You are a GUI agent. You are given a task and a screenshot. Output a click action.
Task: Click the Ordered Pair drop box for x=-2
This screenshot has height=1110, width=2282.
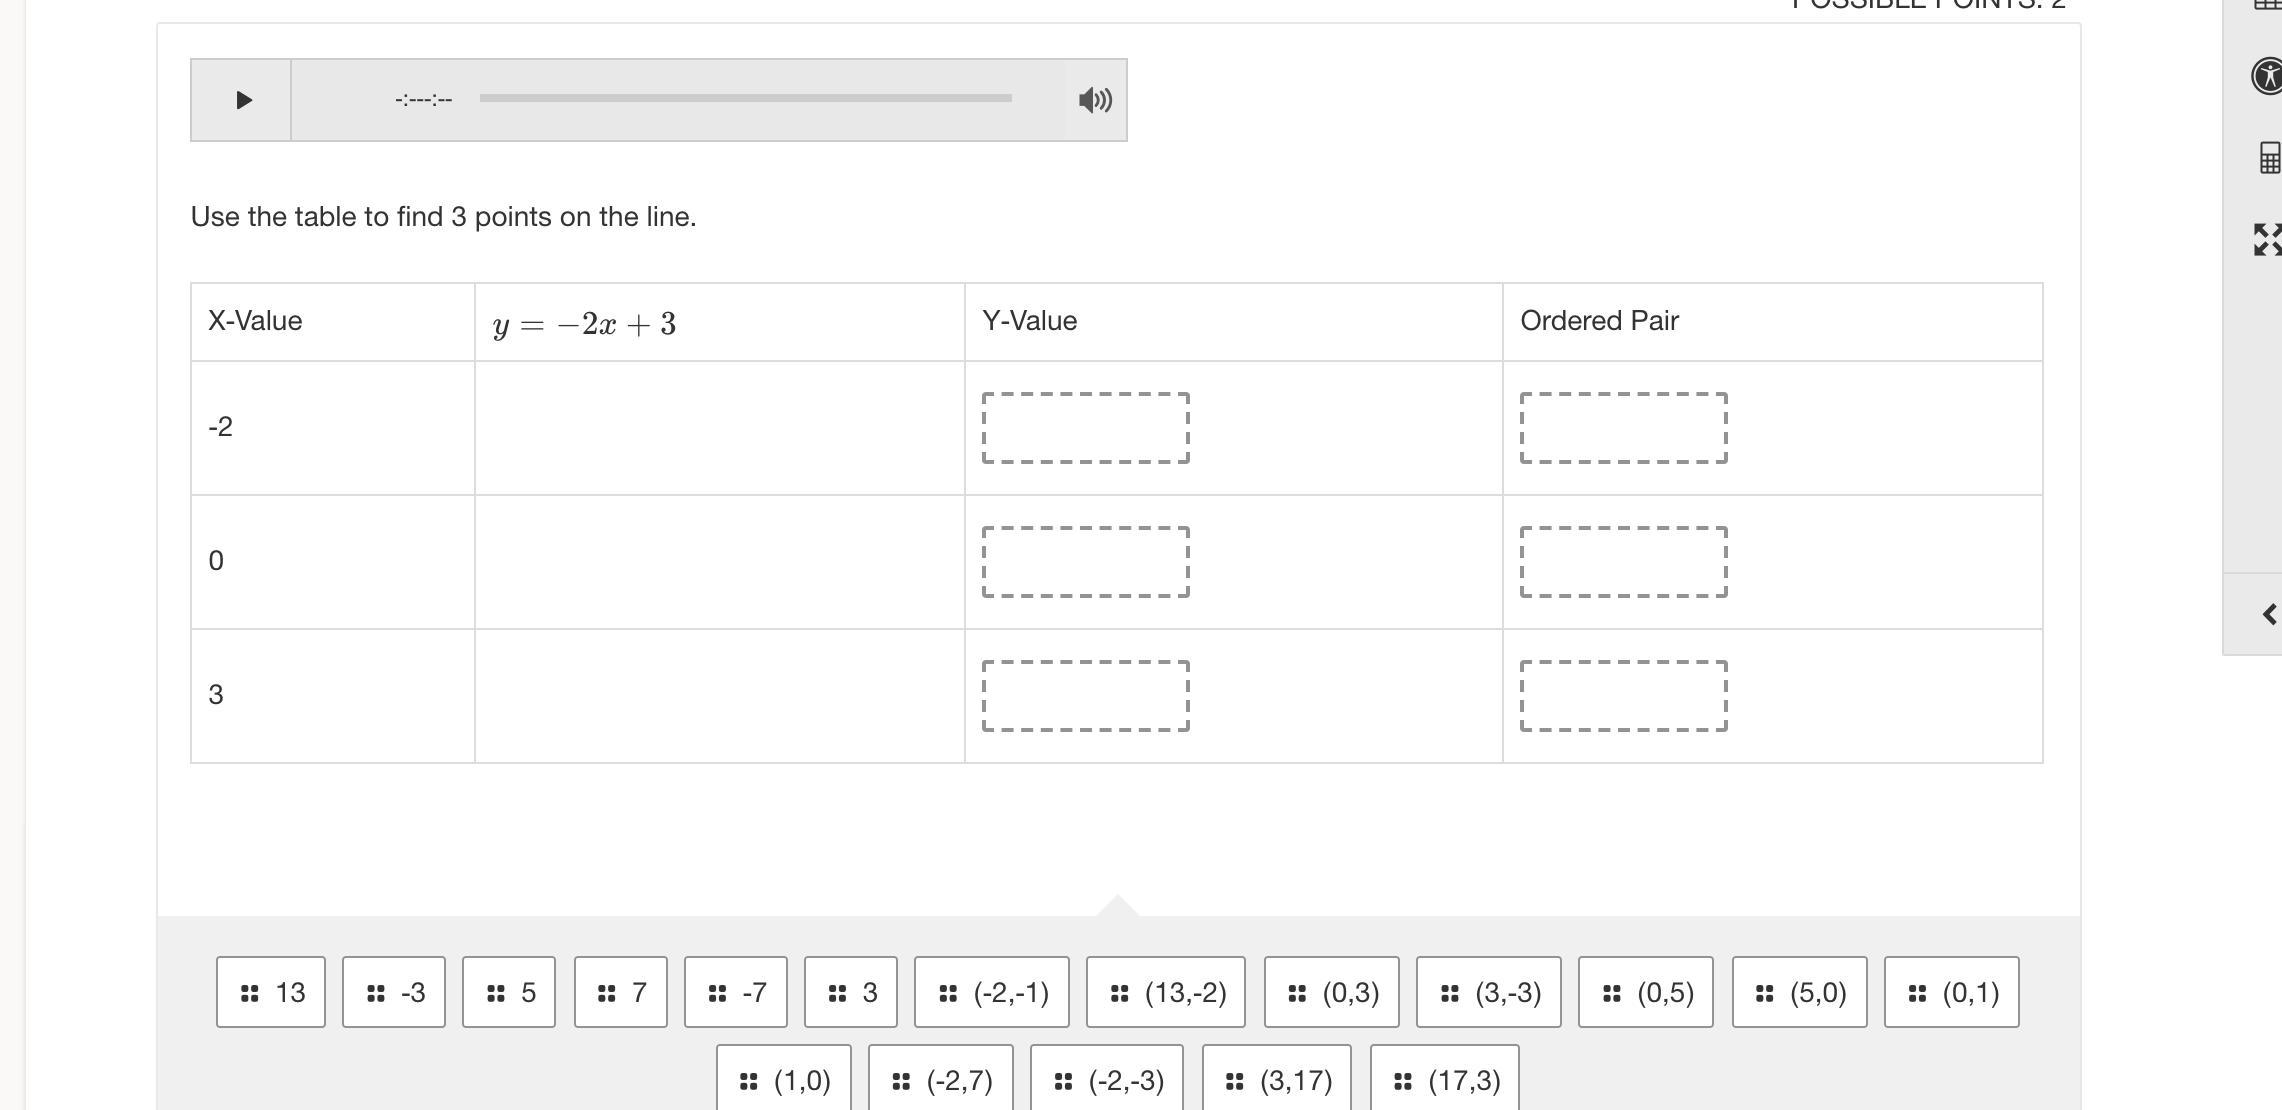1624,428
